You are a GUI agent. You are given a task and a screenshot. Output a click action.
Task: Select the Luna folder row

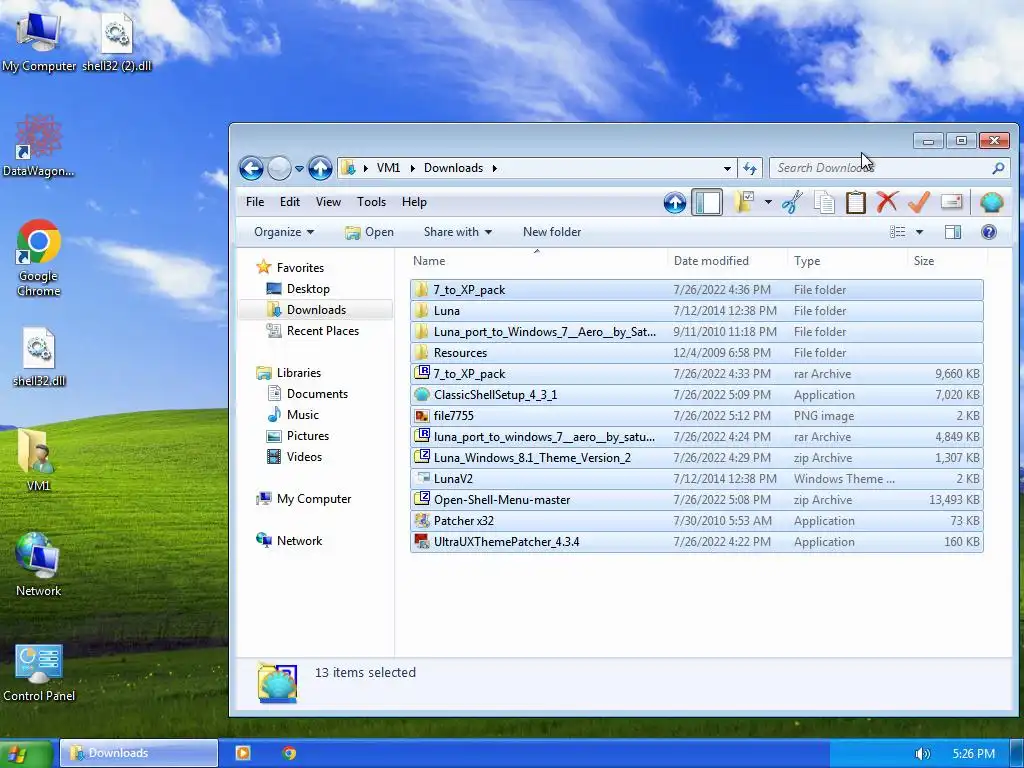697,311
